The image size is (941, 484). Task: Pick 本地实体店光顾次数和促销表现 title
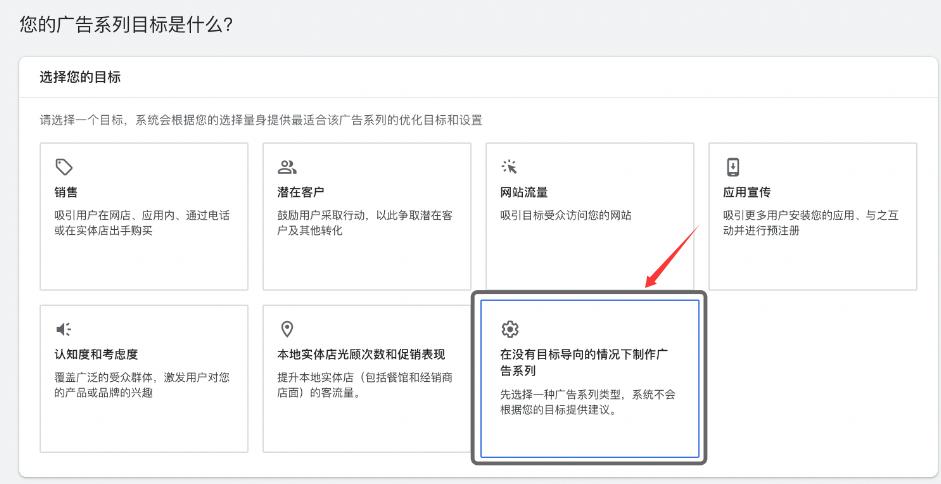pyautogui.click(x=360, y=354)
